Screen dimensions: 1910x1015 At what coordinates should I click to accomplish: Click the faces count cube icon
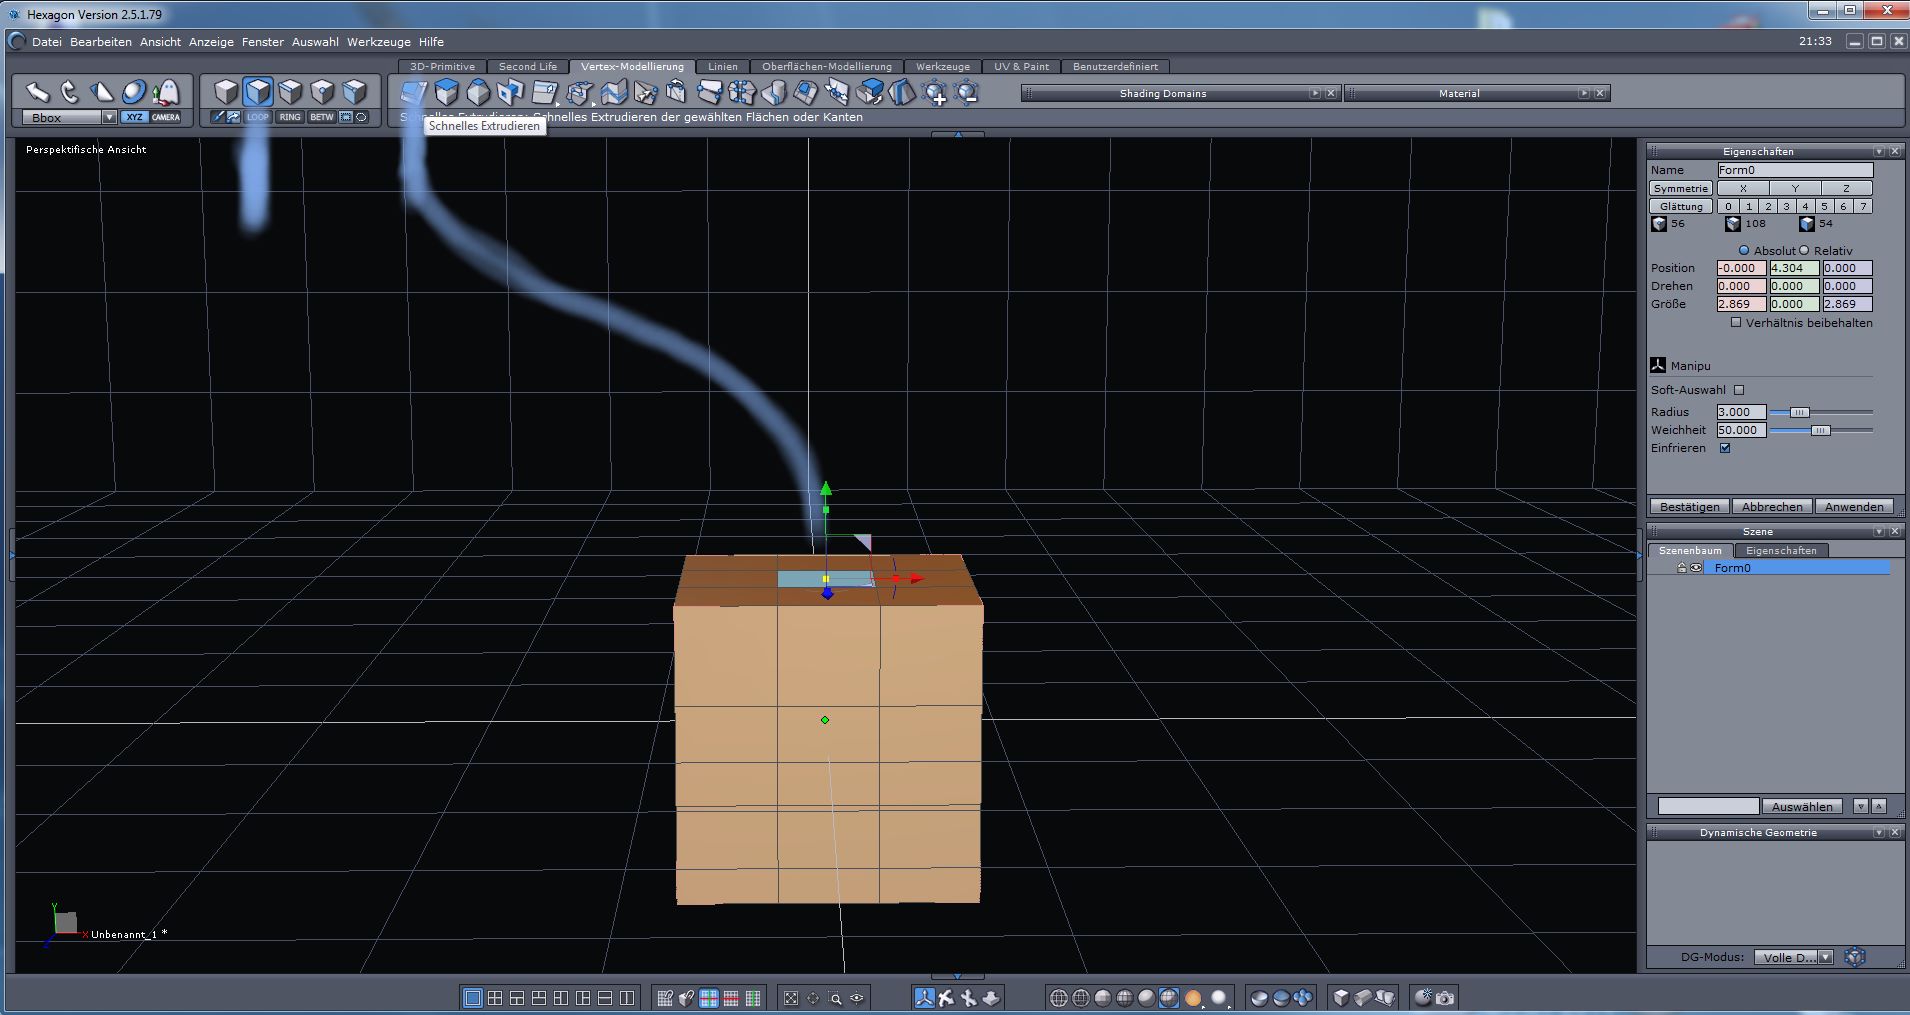[x=1807, y=224]
